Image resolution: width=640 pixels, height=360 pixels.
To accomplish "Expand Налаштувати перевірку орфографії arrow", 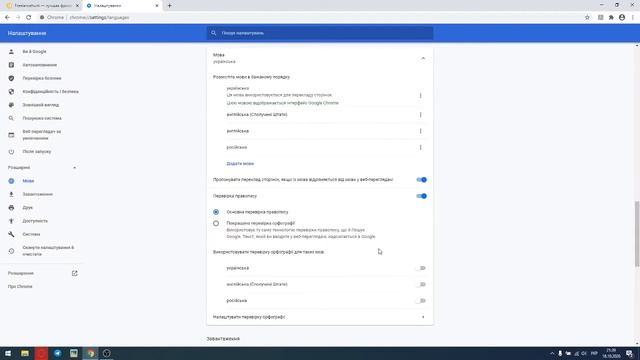I will click(423, 317).
